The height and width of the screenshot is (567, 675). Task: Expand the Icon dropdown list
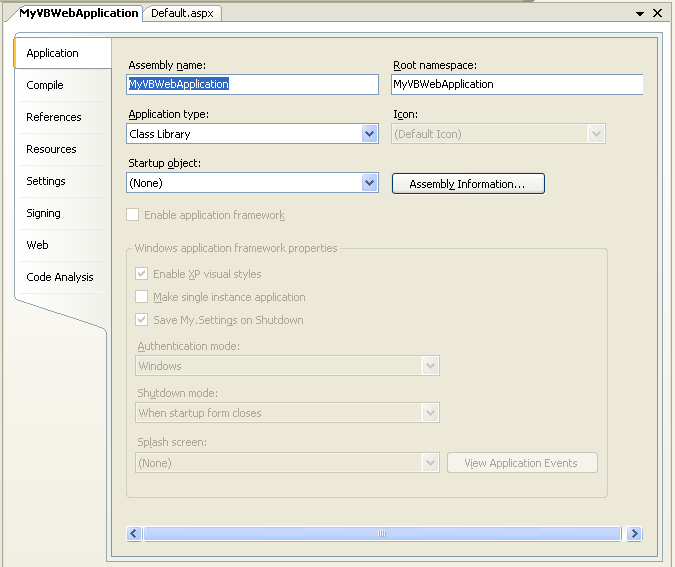click(x=597, y=134)
